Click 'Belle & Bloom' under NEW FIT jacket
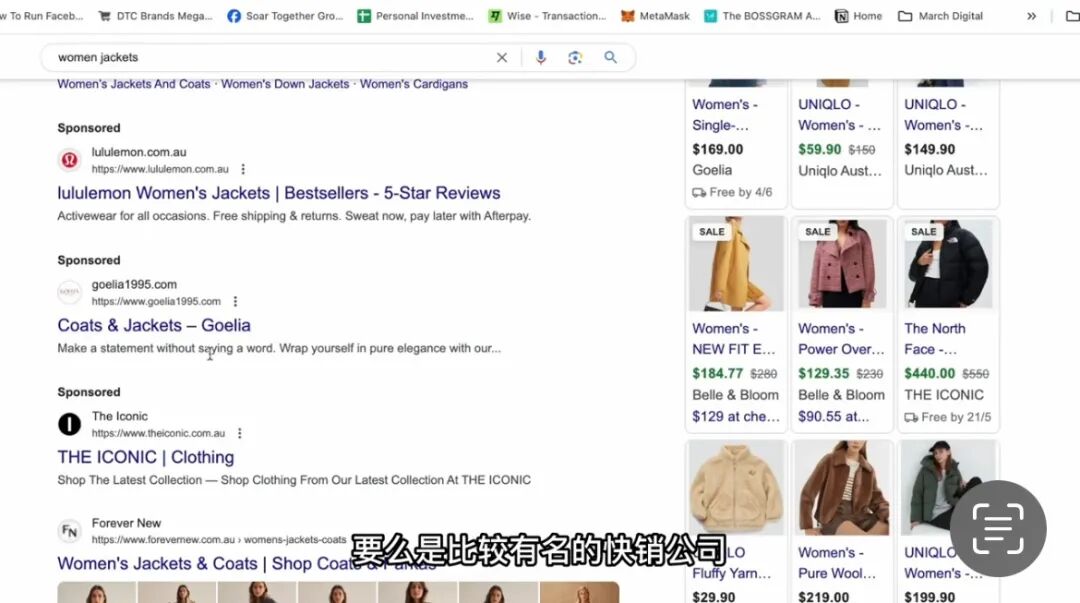Image resolution: width=1080 pixels, height=603 pixels. (736, 395)
